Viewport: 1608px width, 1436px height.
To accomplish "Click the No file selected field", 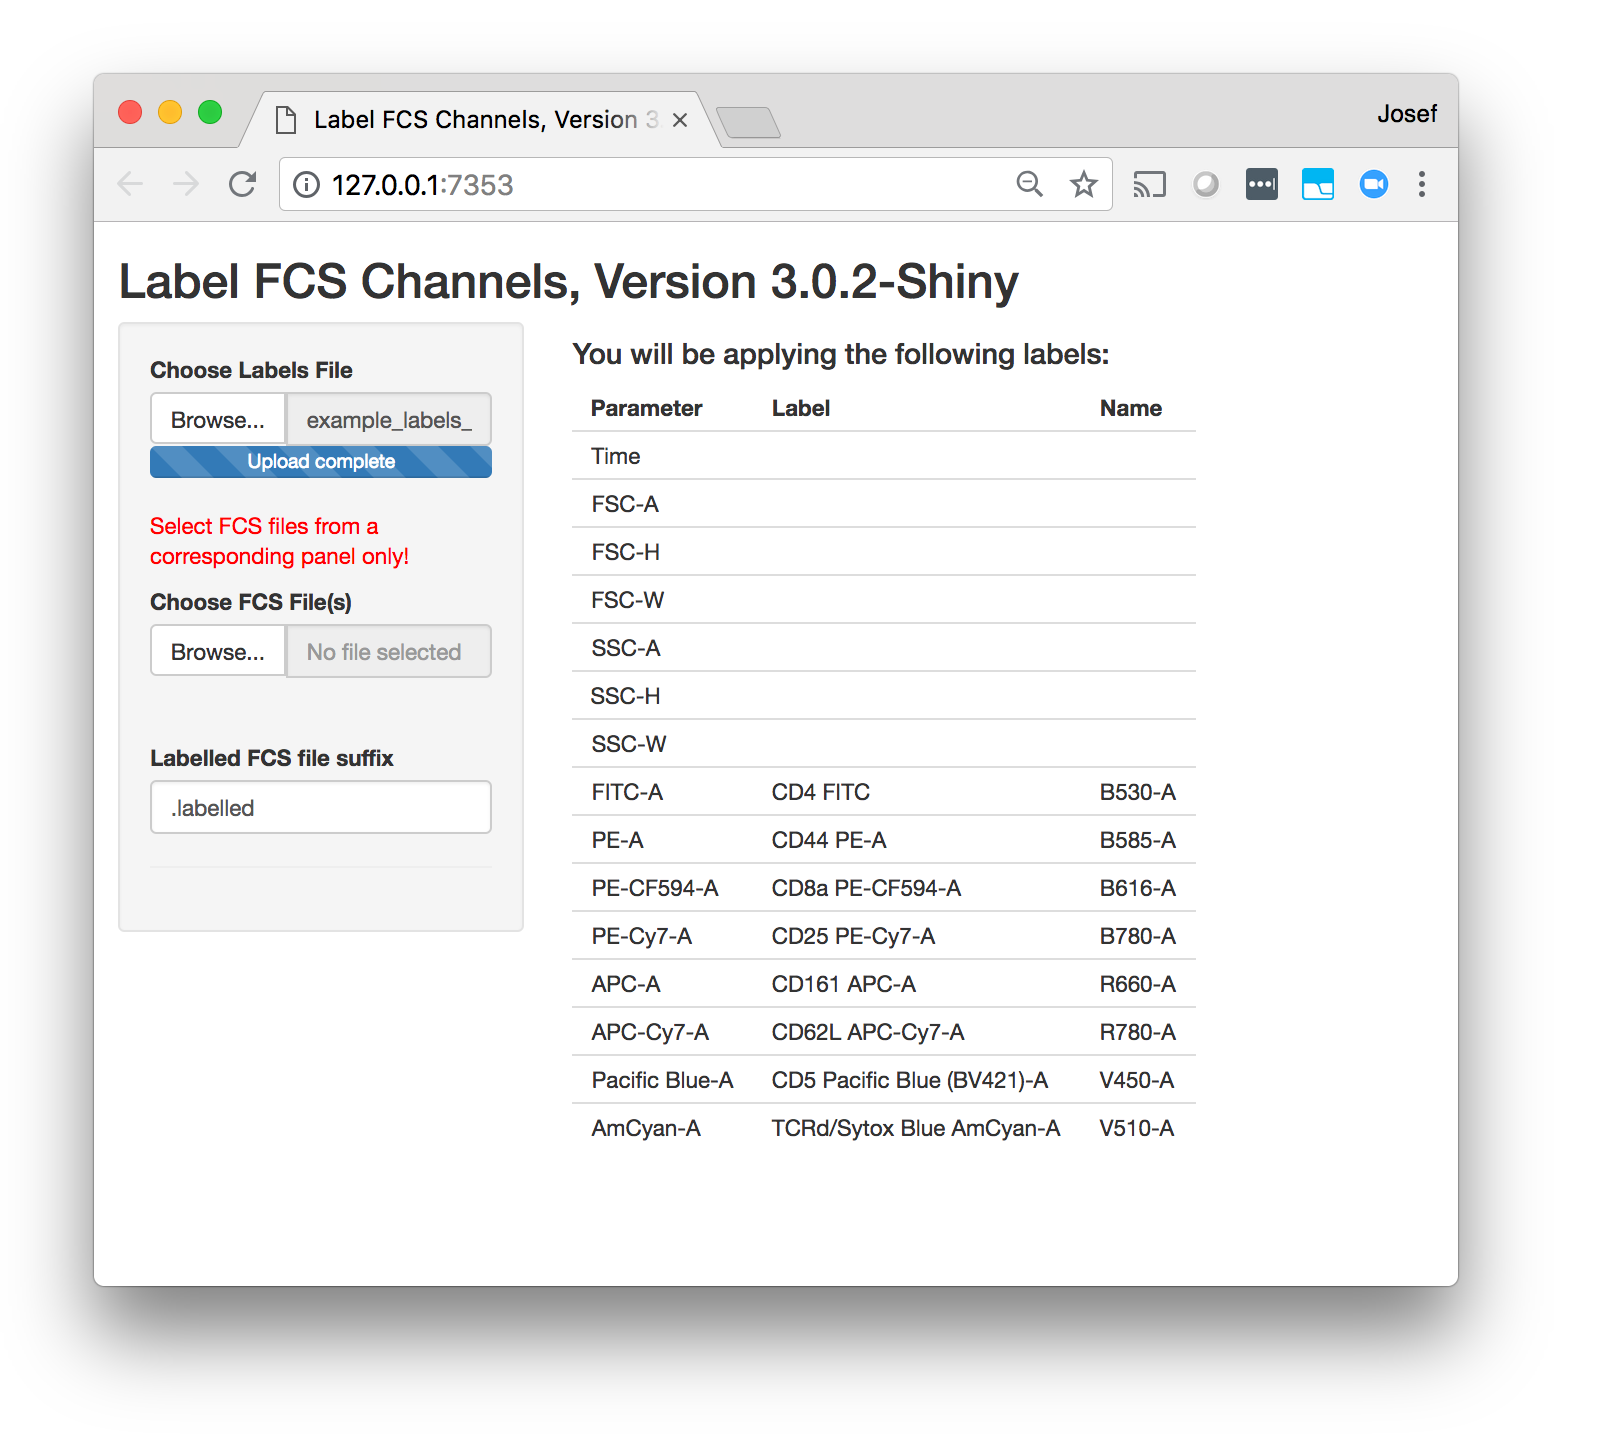I will coord(388,652).
